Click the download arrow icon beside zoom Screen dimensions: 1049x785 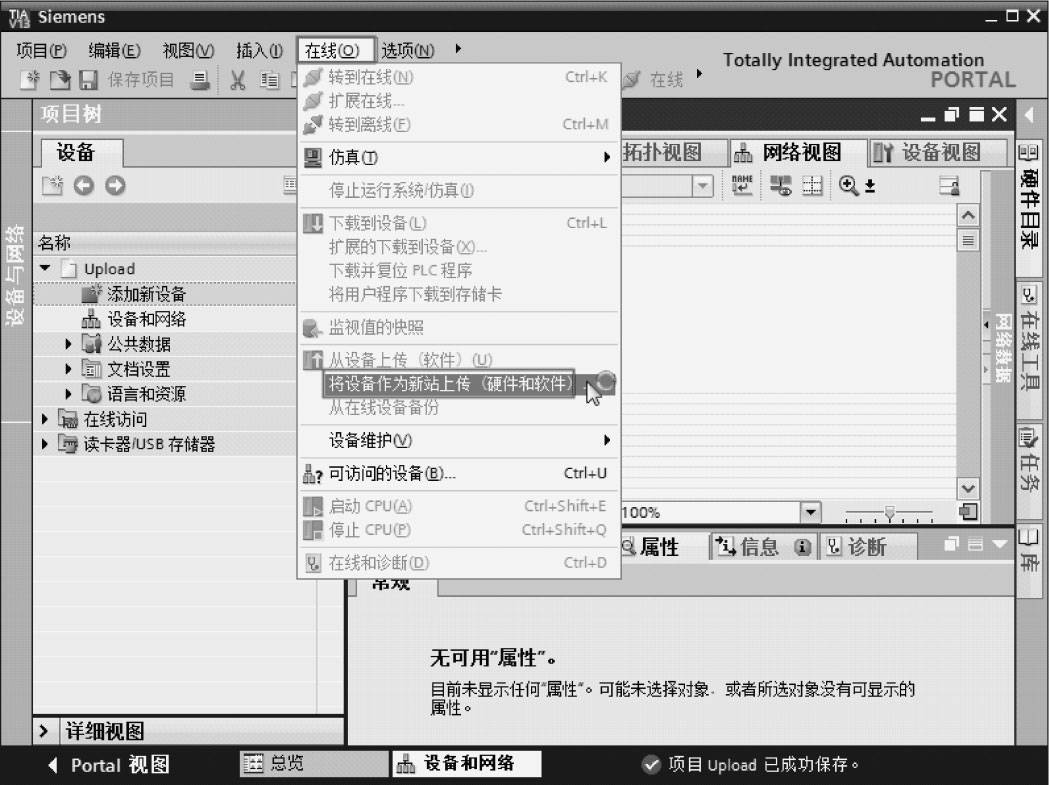870,185
